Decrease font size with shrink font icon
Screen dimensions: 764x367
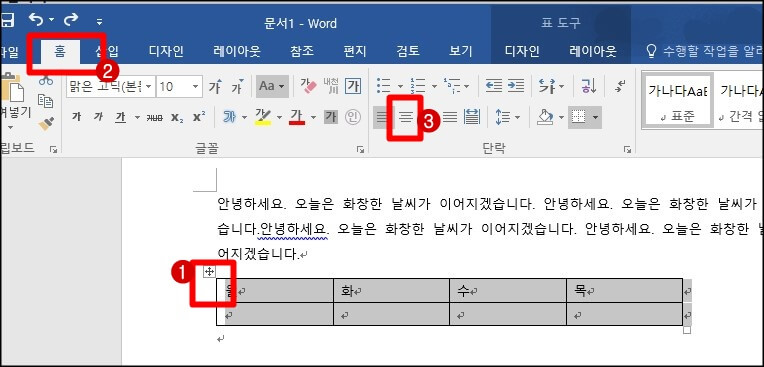237,87
